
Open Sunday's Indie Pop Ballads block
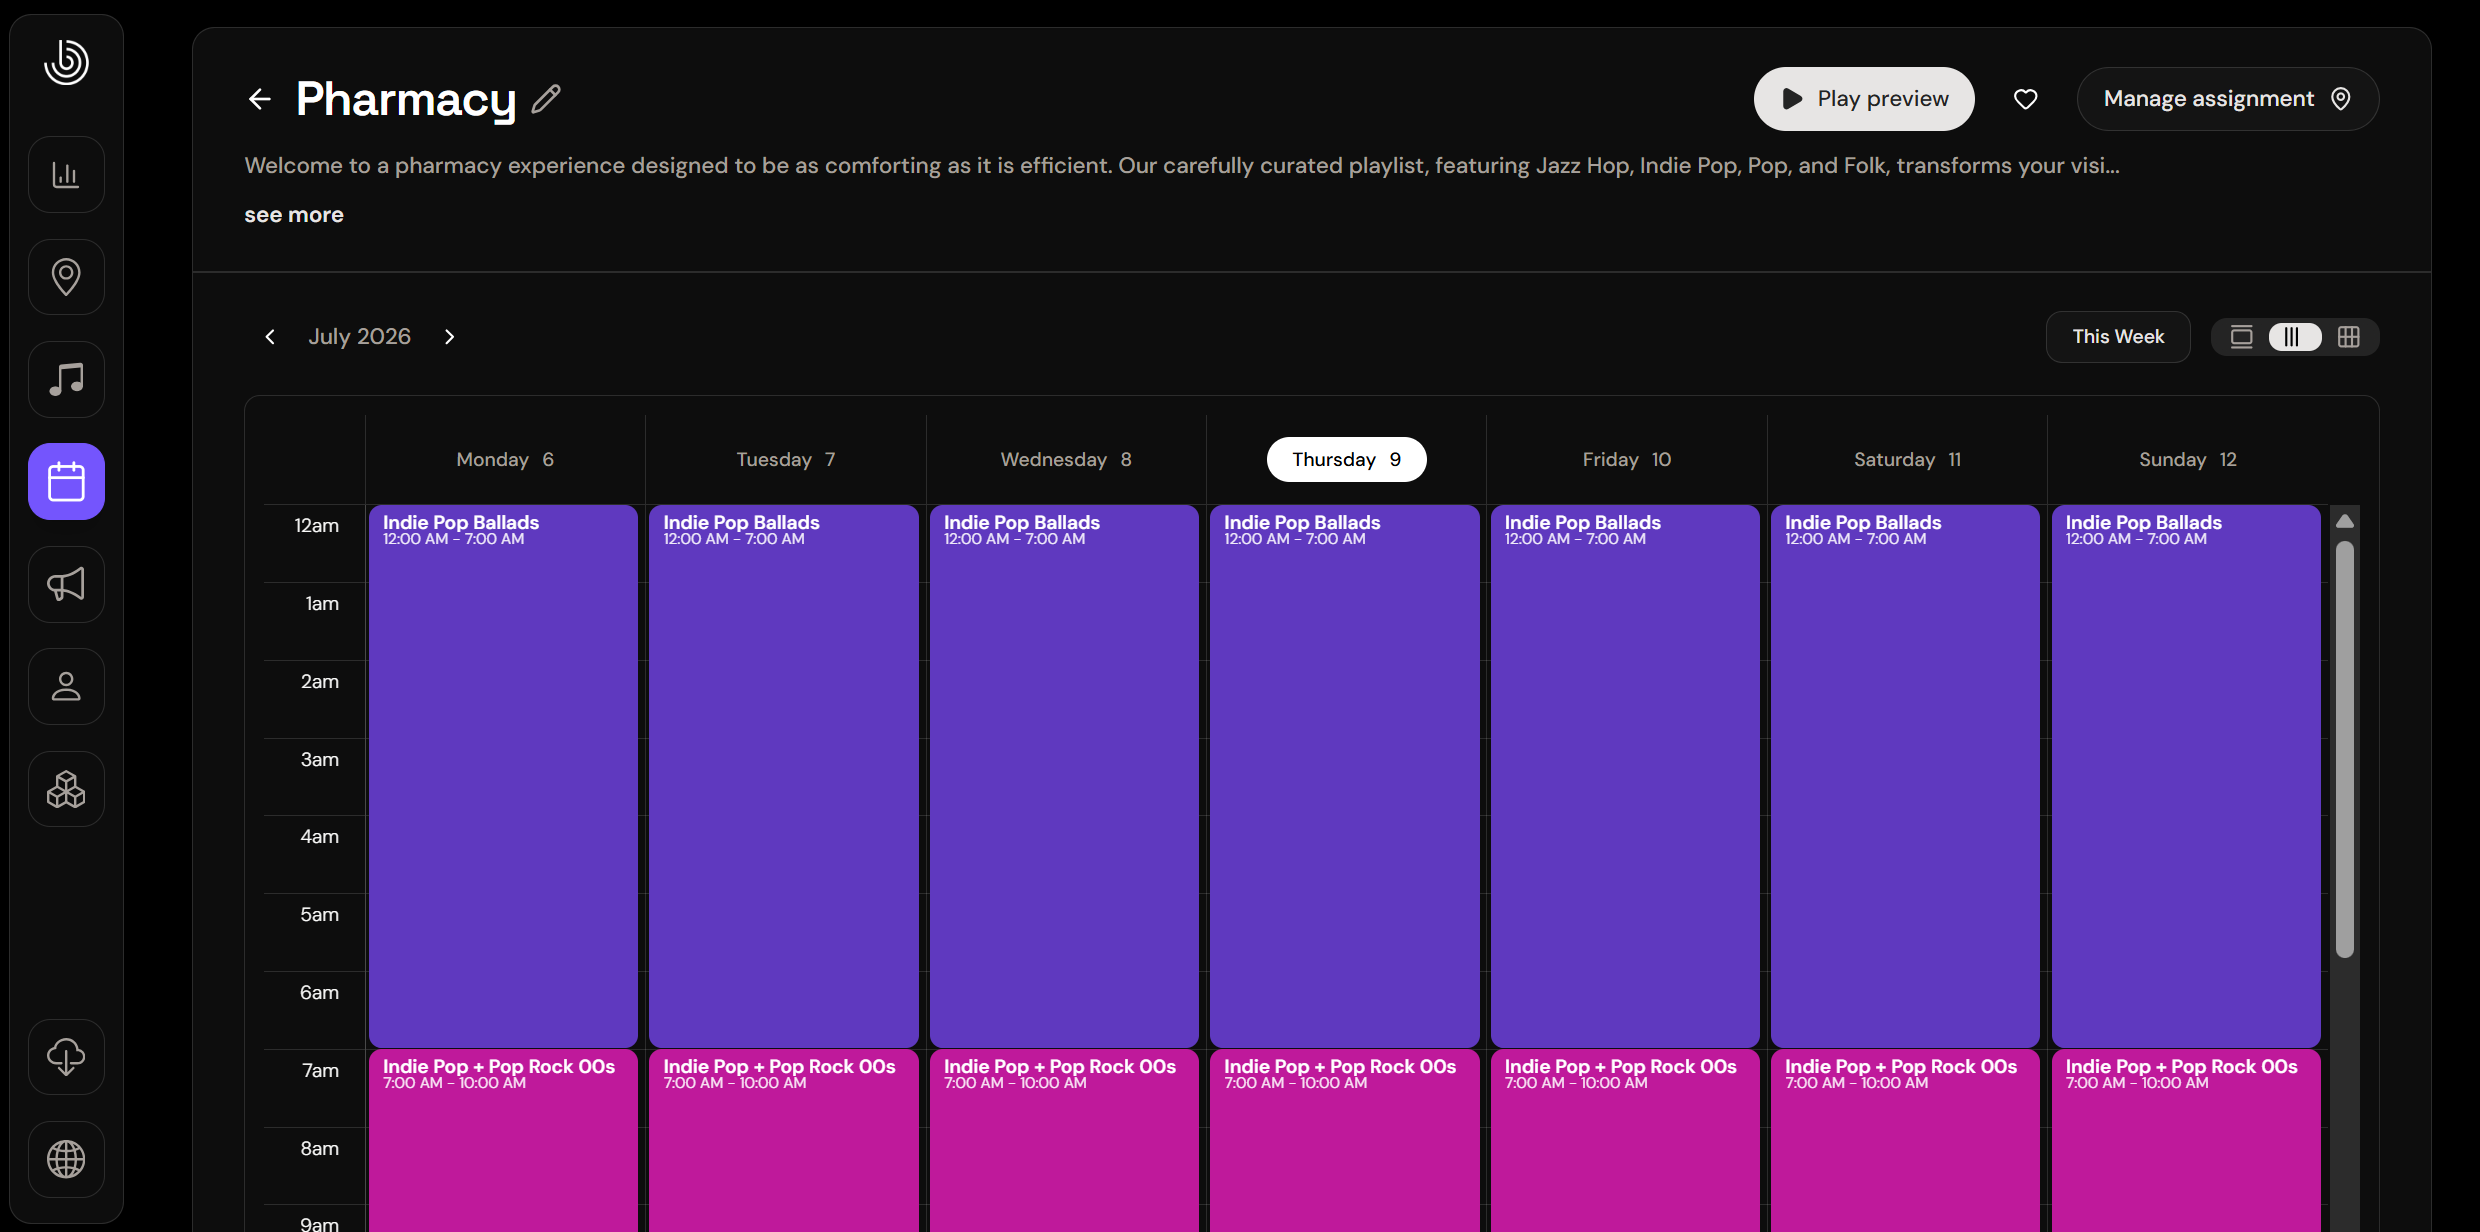[2186, 776]
